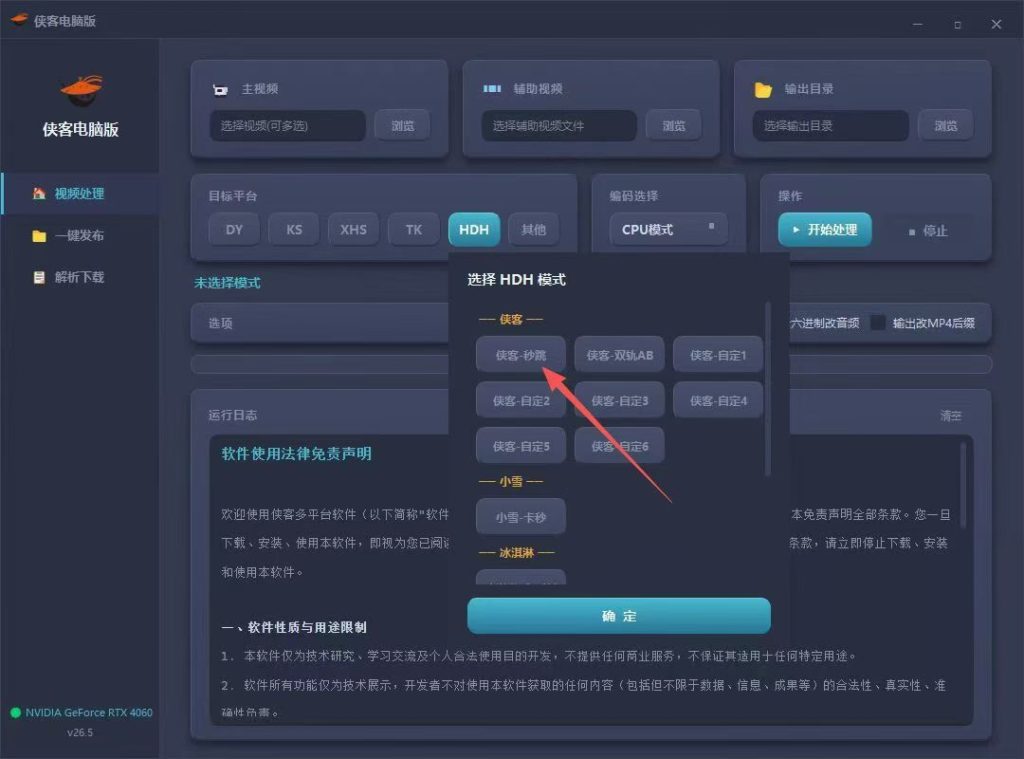Select the HDH target platform
Viewport: 1024px width, 759px height.
474,230
